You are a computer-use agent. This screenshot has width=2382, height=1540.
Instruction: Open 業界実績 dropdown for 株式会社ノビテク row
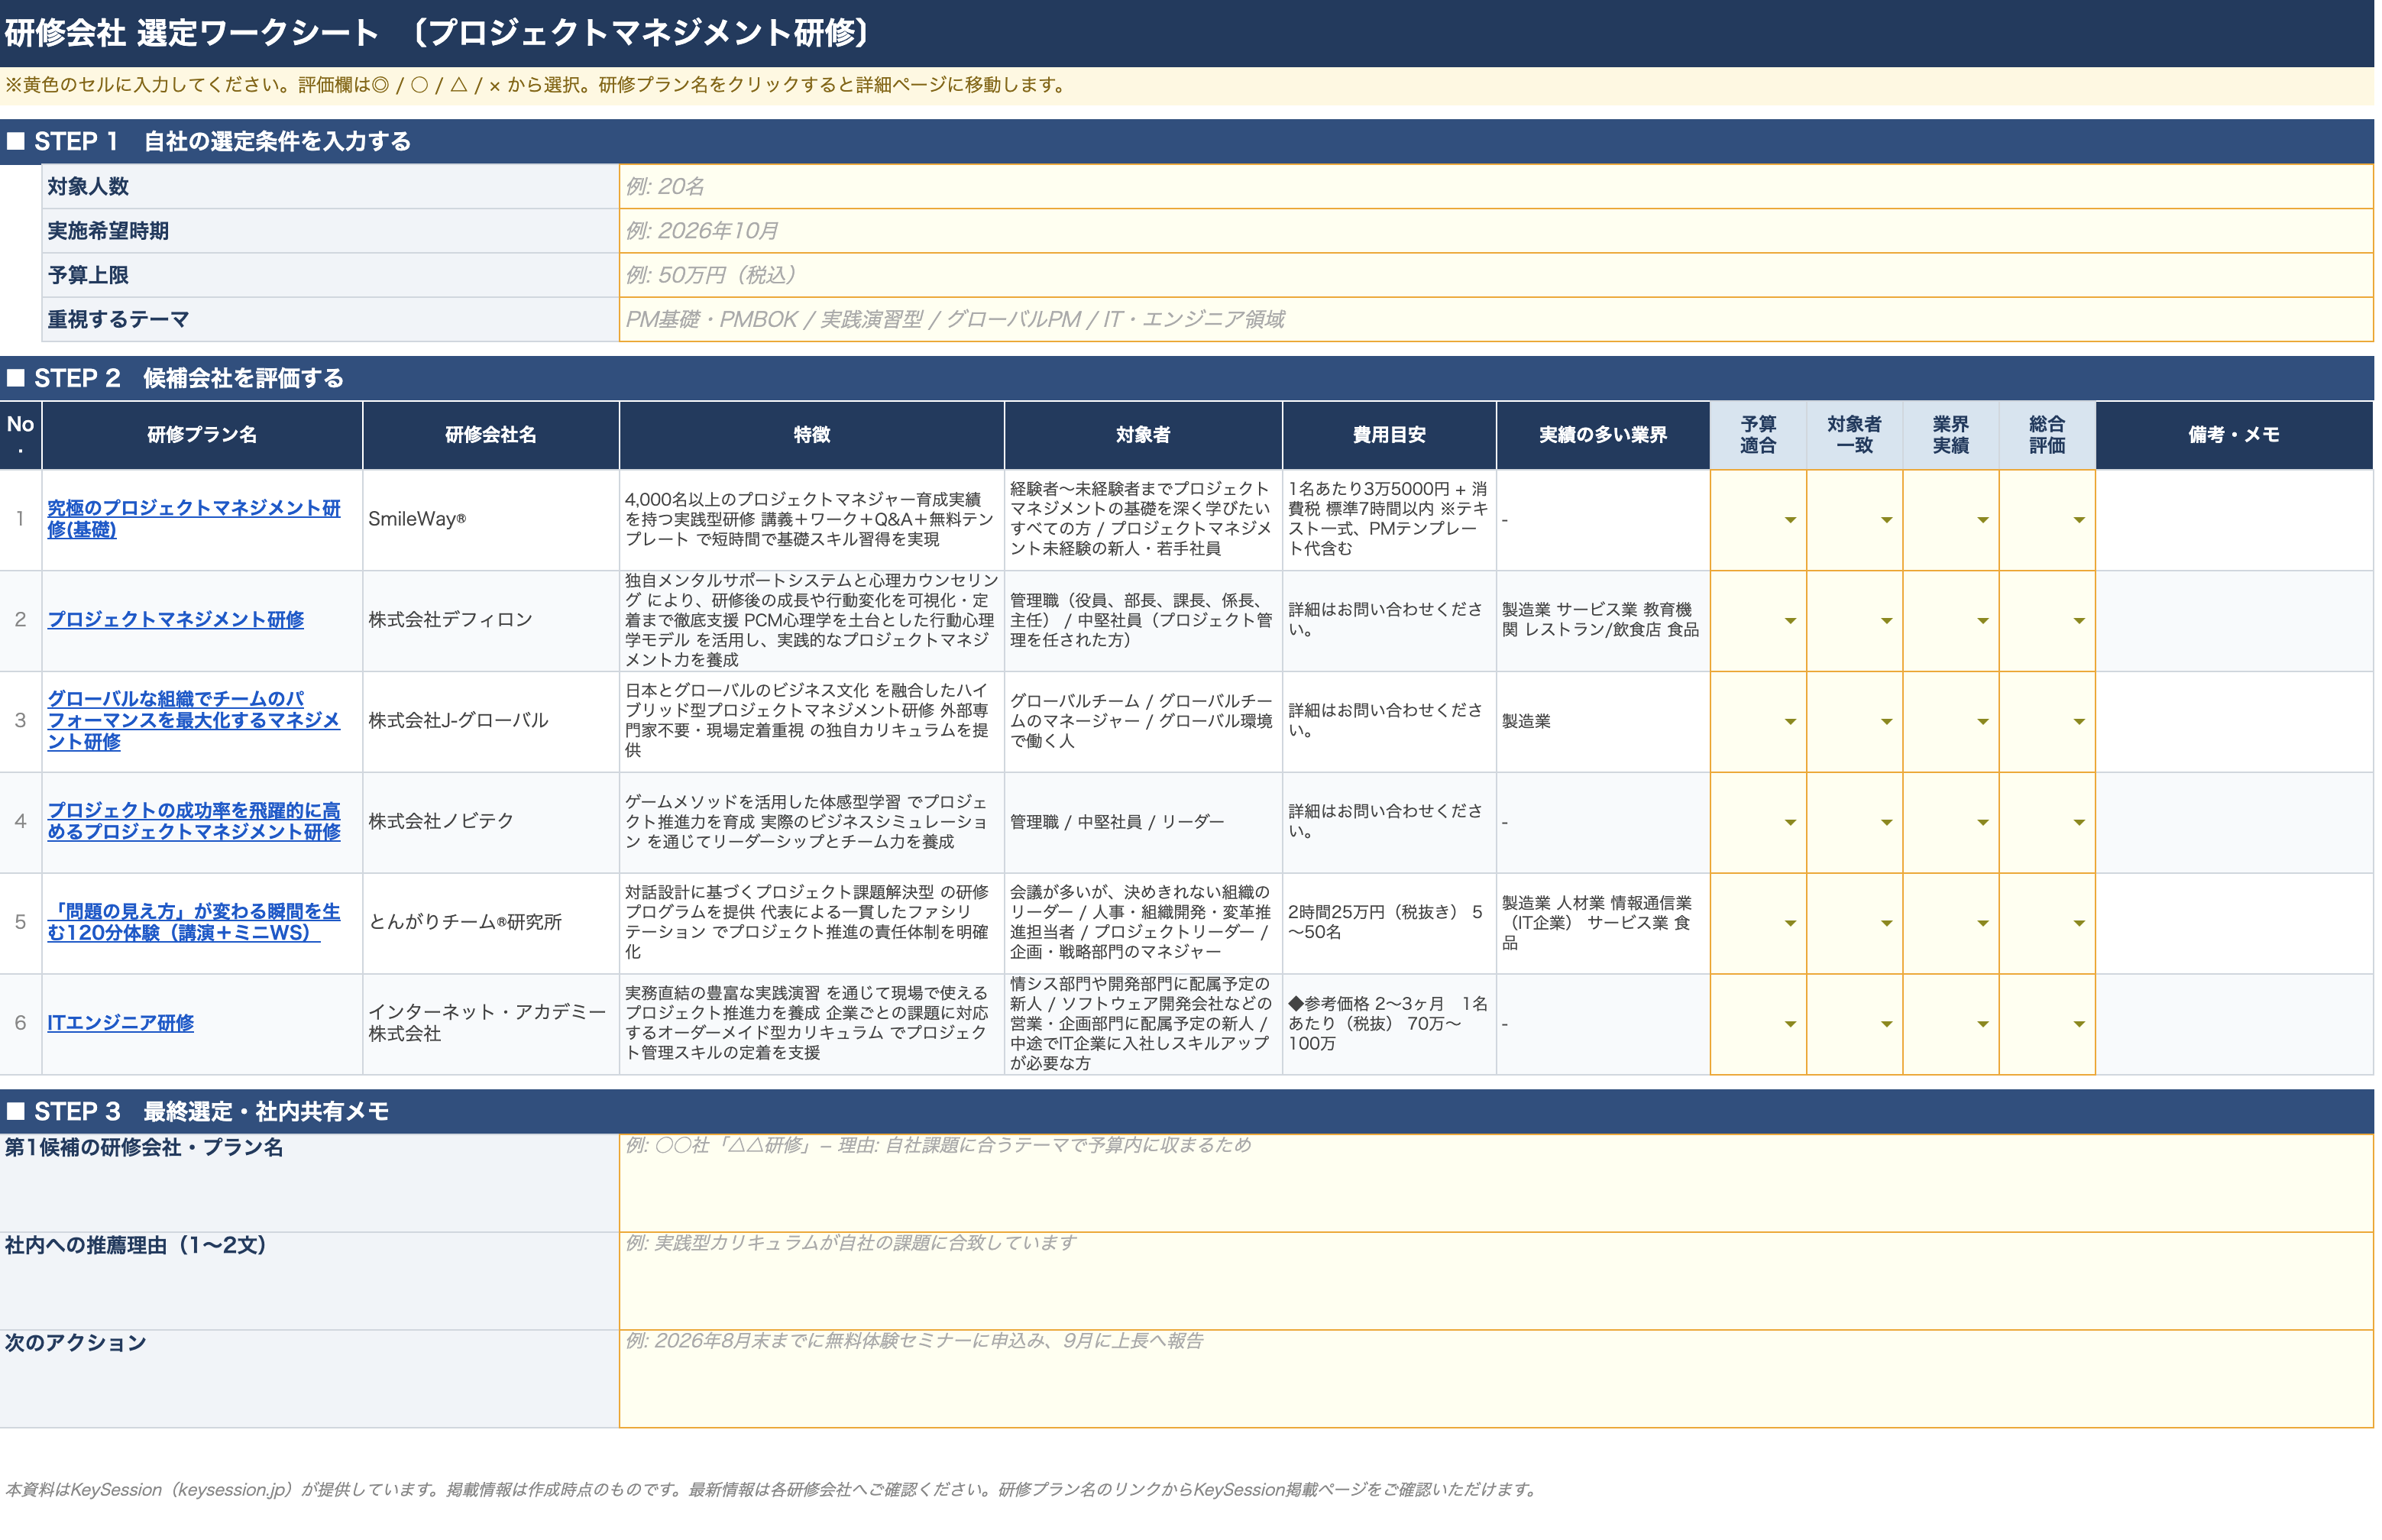tap(1982, 823)
